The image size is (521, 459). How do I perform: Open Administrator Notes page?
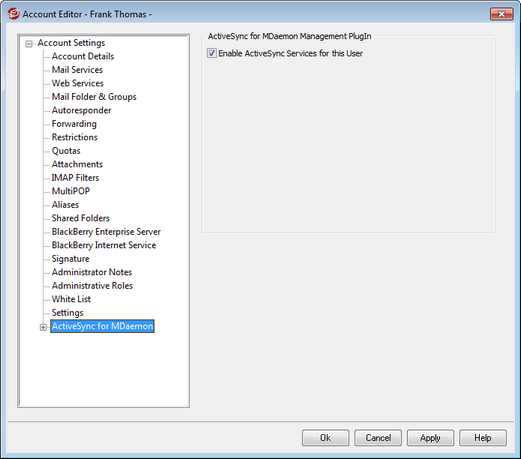tap(92, 272)
